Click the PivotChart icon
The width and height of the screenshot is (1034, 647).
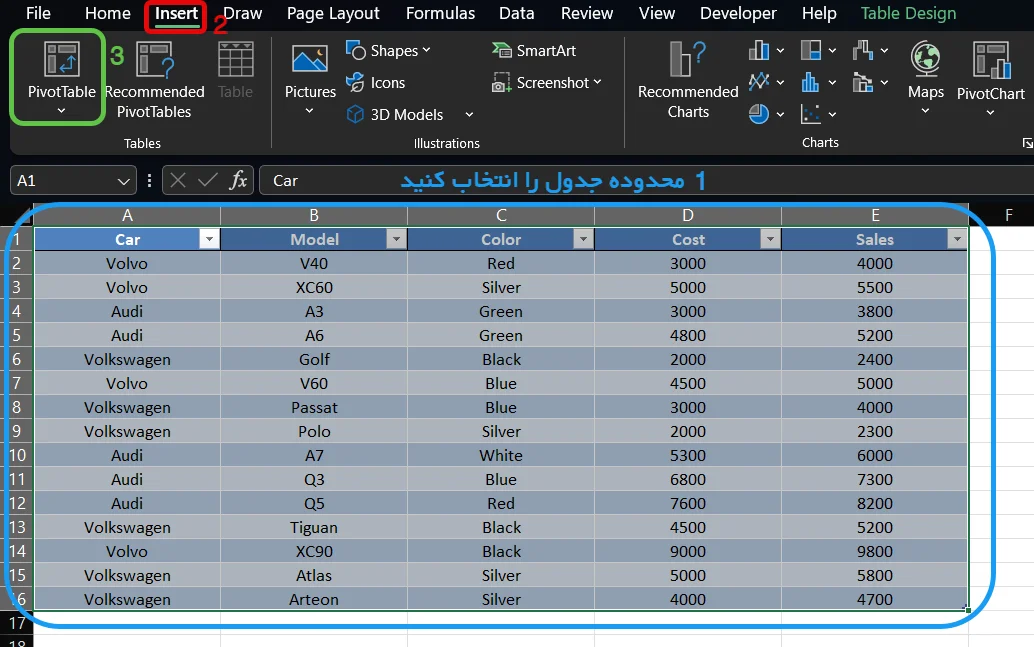pyautogui.click(x=990, y=59)
